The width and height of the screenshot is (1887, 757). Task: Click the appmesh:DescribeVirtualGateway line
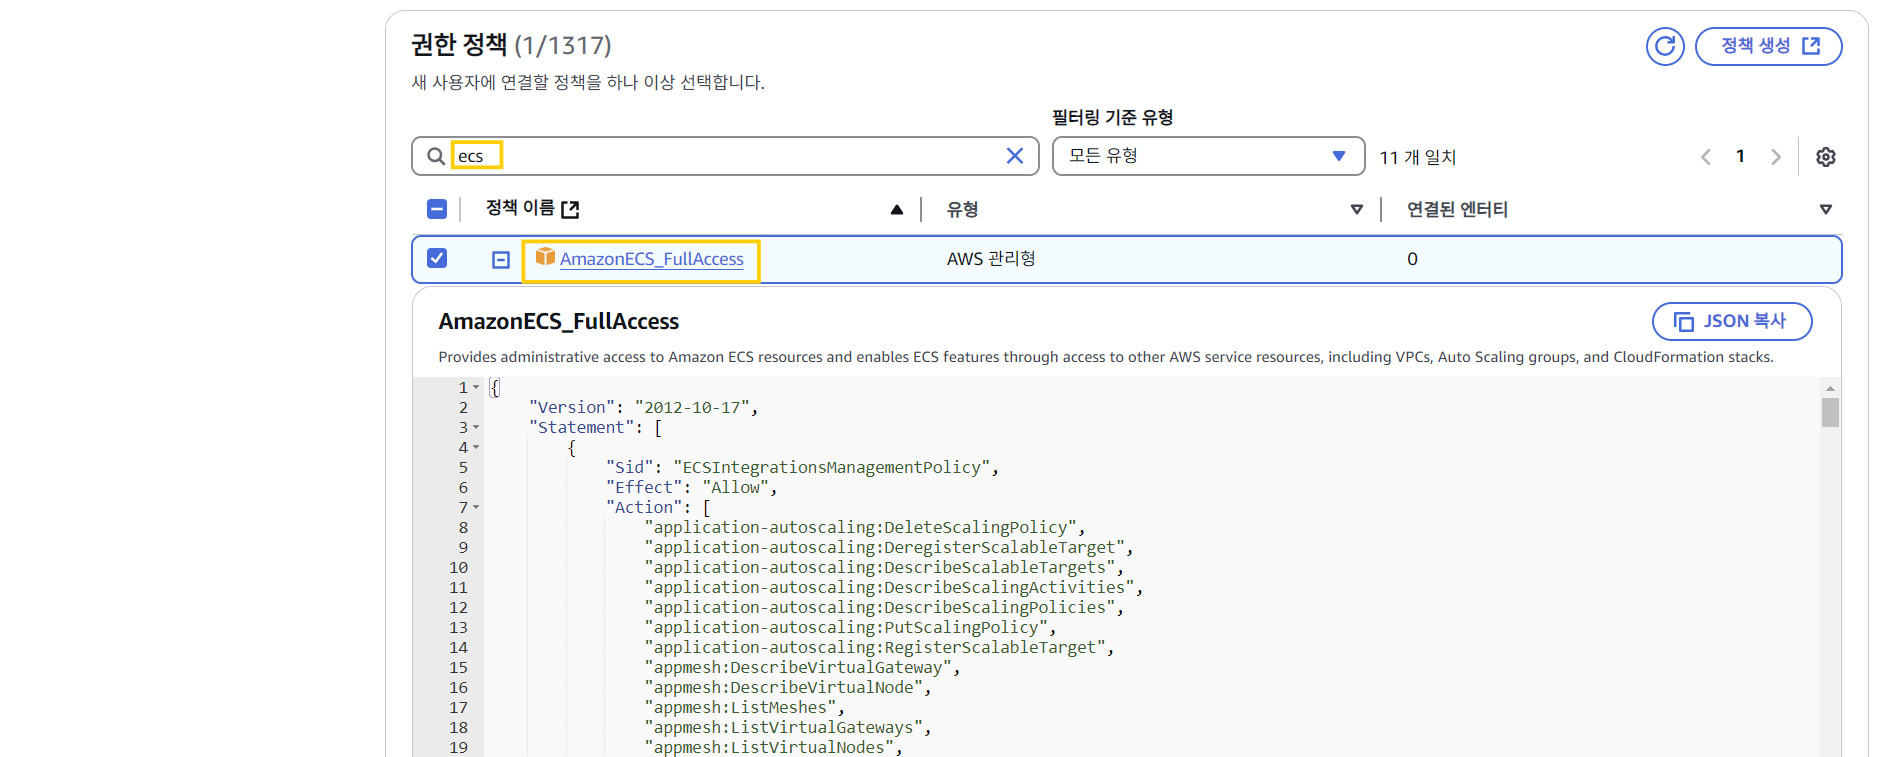tap(803, 667)
